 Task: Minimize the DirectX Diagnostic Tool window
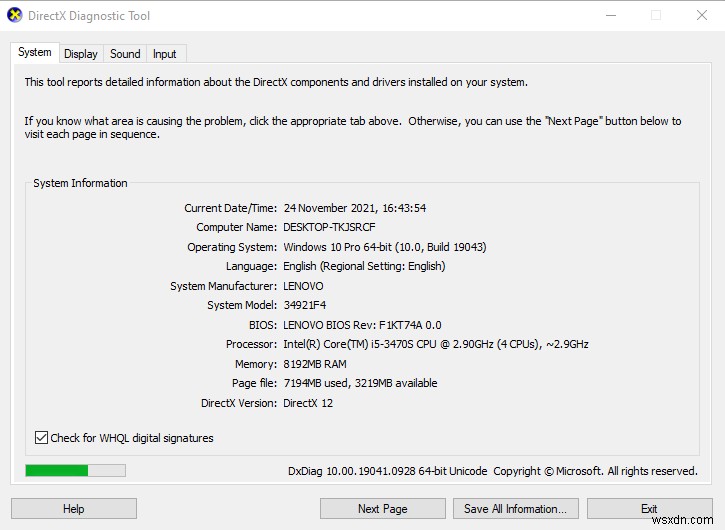click(x=611, y=15)
